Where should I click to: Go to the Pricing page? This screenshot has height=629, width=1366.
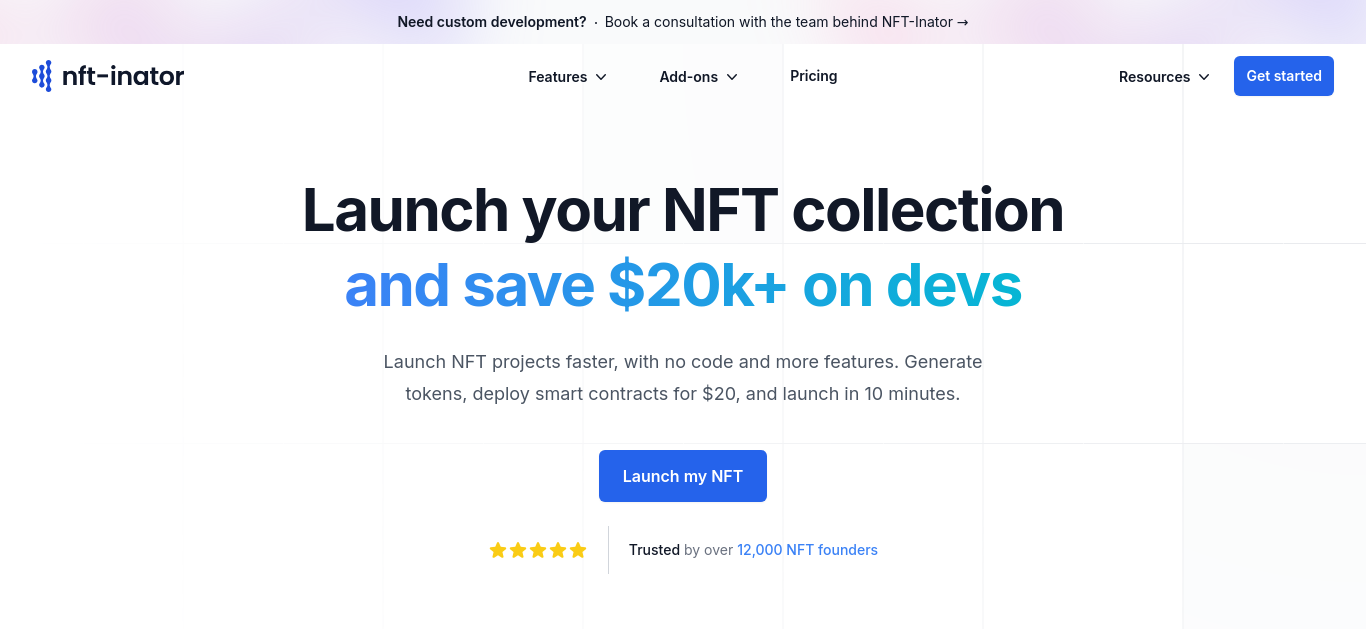pyautogui.click(x=814, y=76)
